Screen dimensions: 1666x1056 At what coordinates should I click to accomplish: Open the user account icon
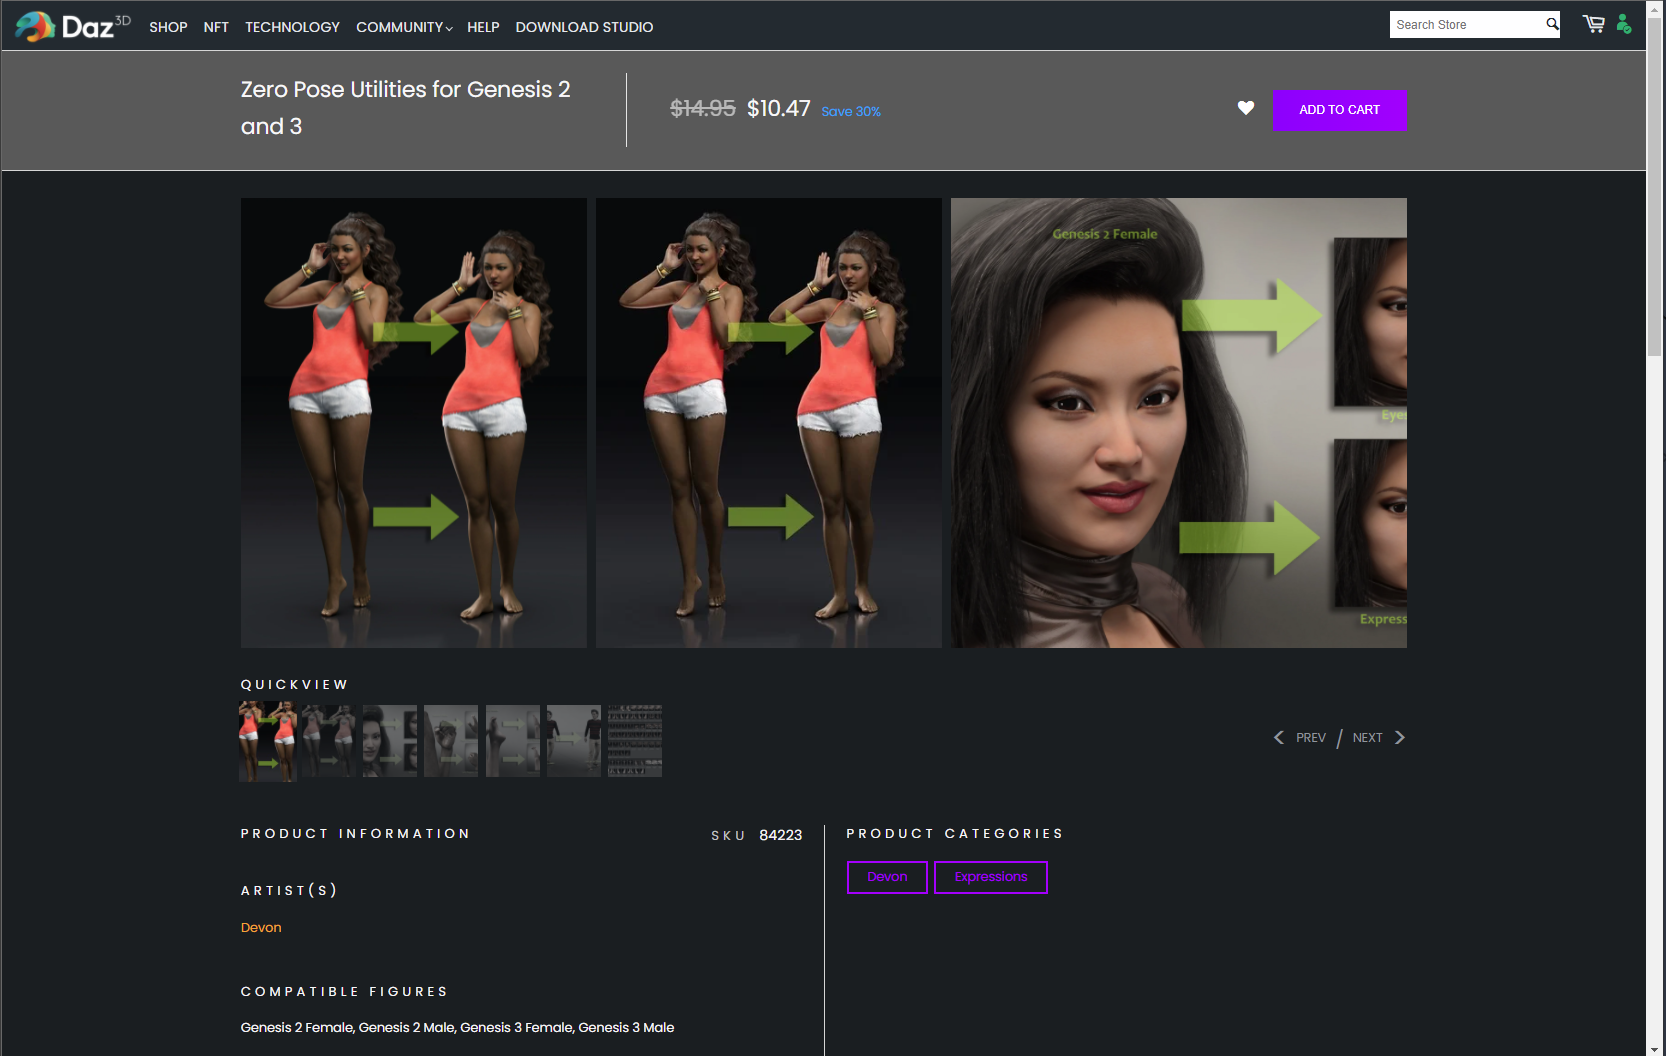pos(1624,24)
